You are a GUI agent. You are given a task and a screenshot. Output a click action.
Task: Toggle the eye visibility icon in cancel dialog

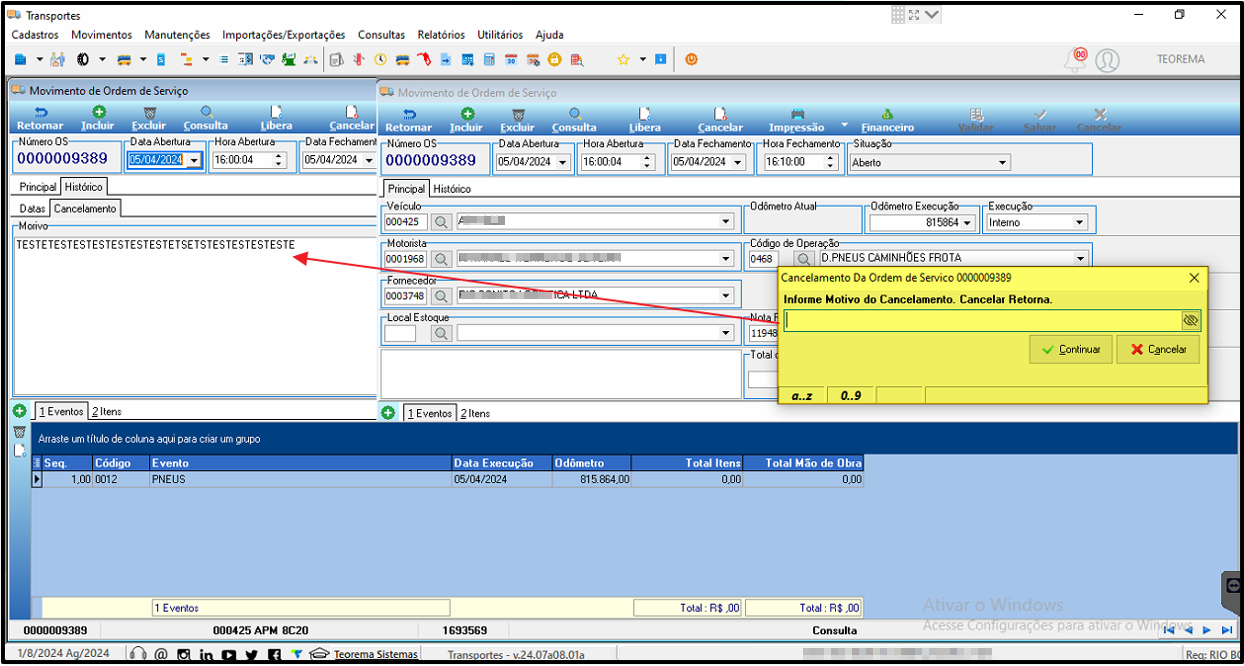[x=1190, y=321]
